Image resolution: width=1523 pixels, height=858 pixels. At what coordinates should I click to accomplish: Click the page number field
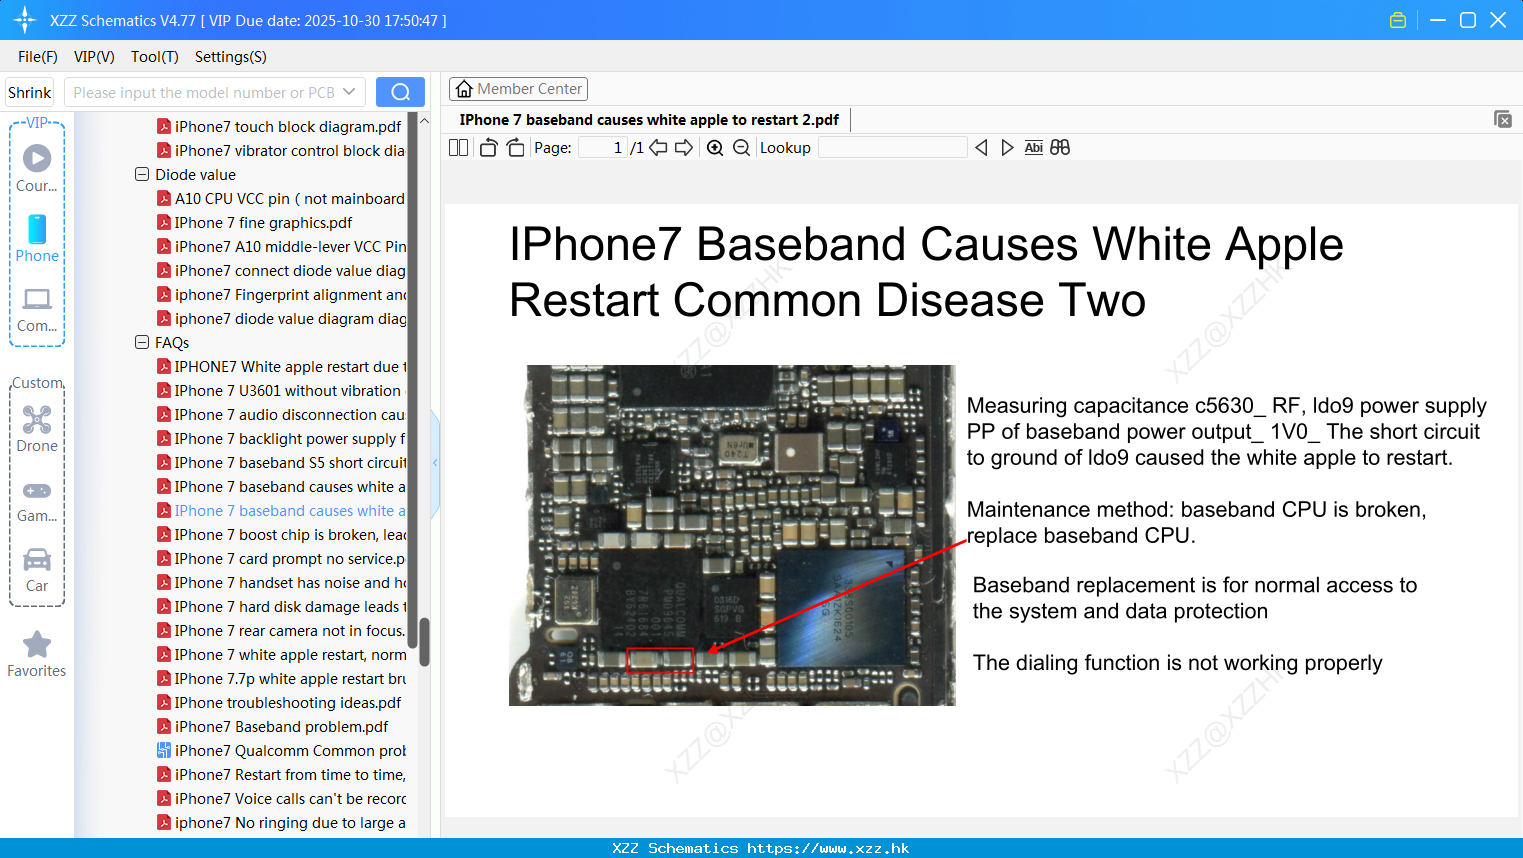point(603,148)
